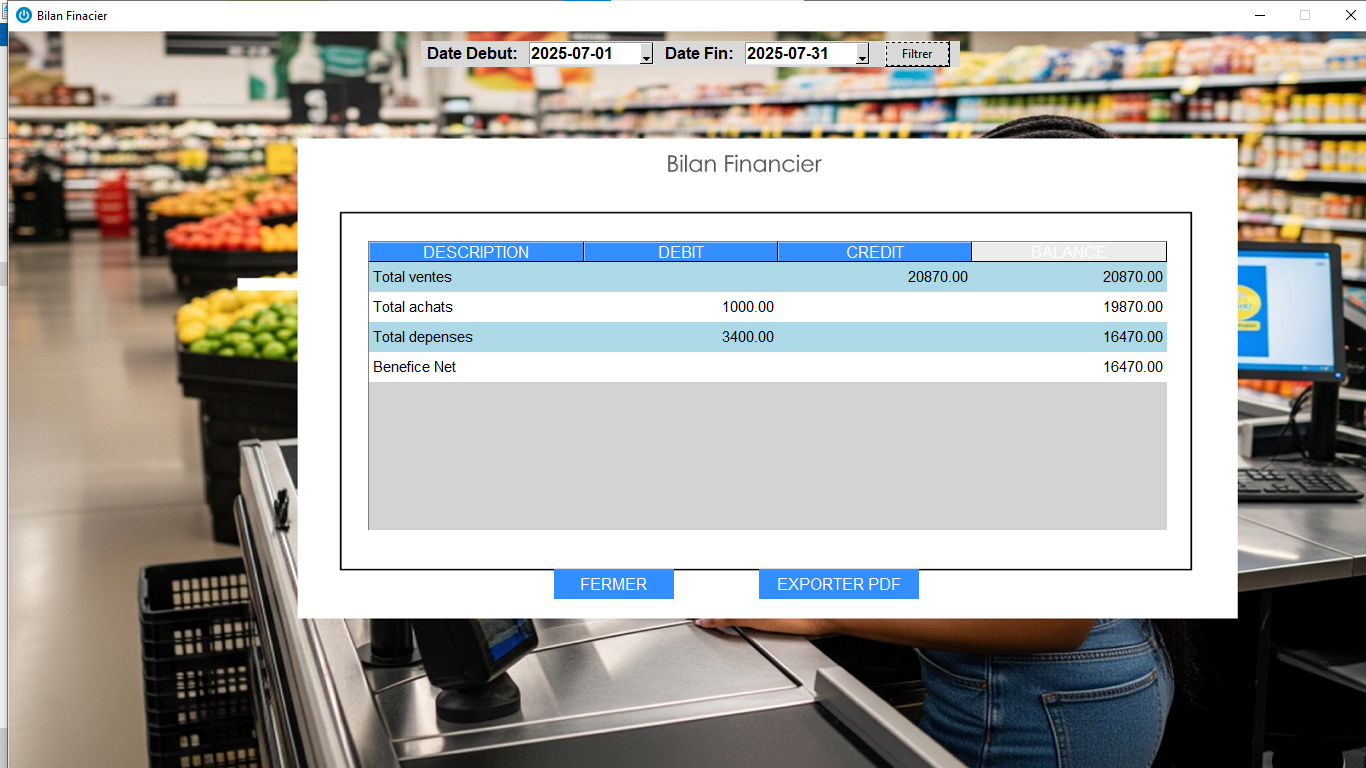The image size is (1366, 768).
Task: Click the BALANCE column header
Action: click(x=1068, y=252)
